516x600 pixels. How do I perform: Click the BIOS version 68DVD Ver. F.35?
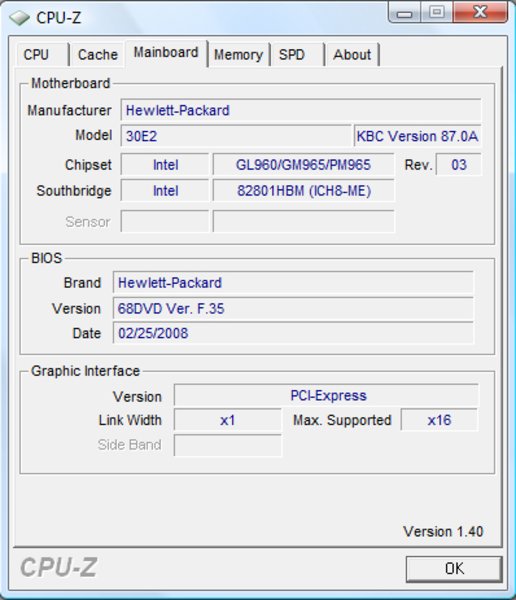point(293,308)
